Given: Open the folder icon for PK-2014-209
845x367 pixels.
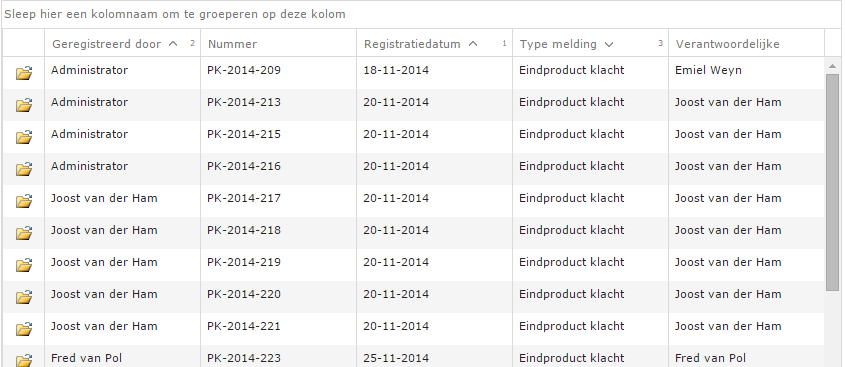Looking at the screenshot, I should pyautogui.click(x=24, y=73).
